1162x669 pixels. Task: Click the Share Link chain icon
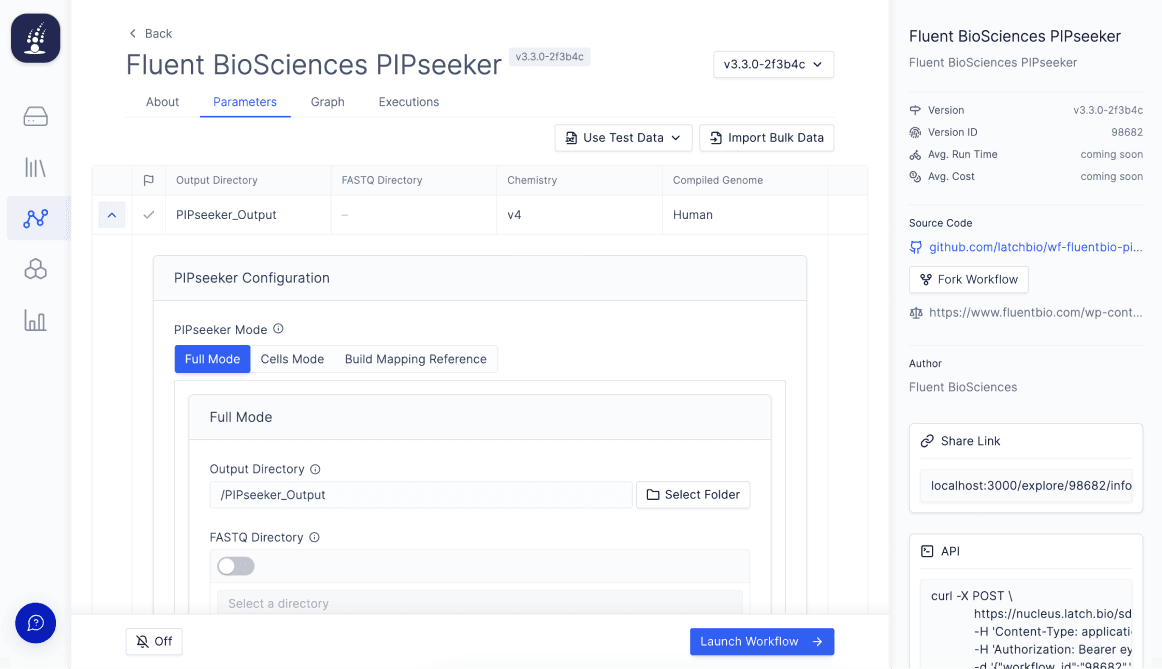click(927, 441)
